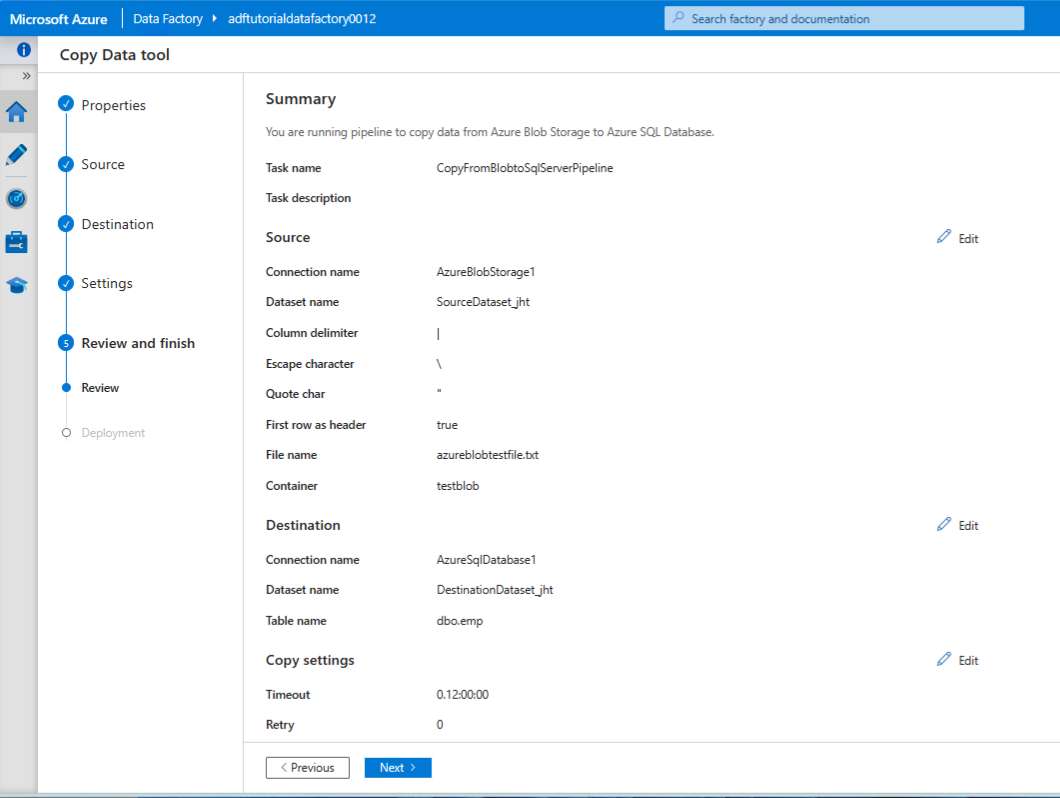Viewport: 1060px width, 798px height.
Task: Click the Properties step checkmark circle
Action: click(x=66, y=103)
